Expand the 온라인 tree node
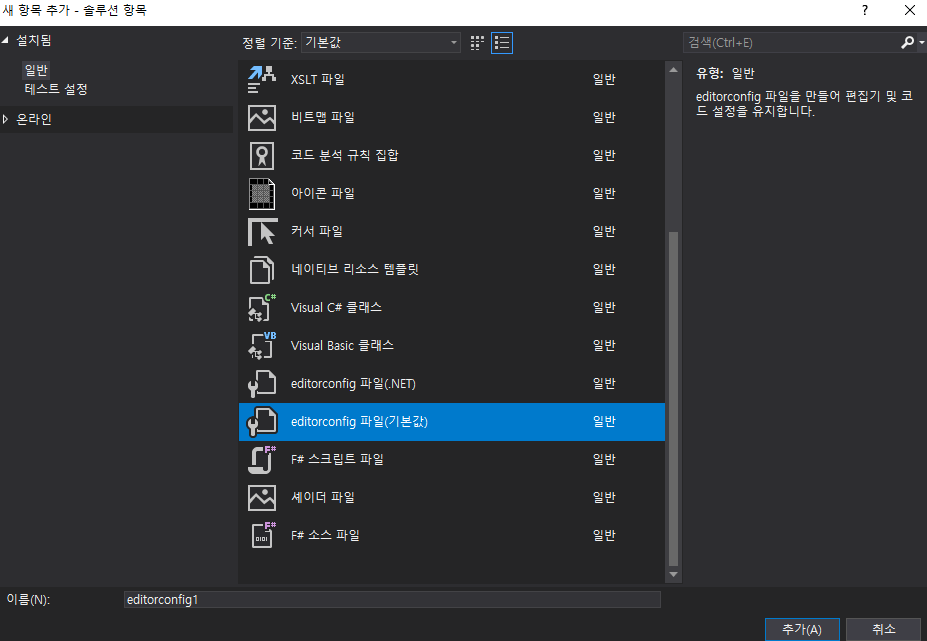This screenshot has width=927, height=641. pyautogui.click(x=5, y=119)
